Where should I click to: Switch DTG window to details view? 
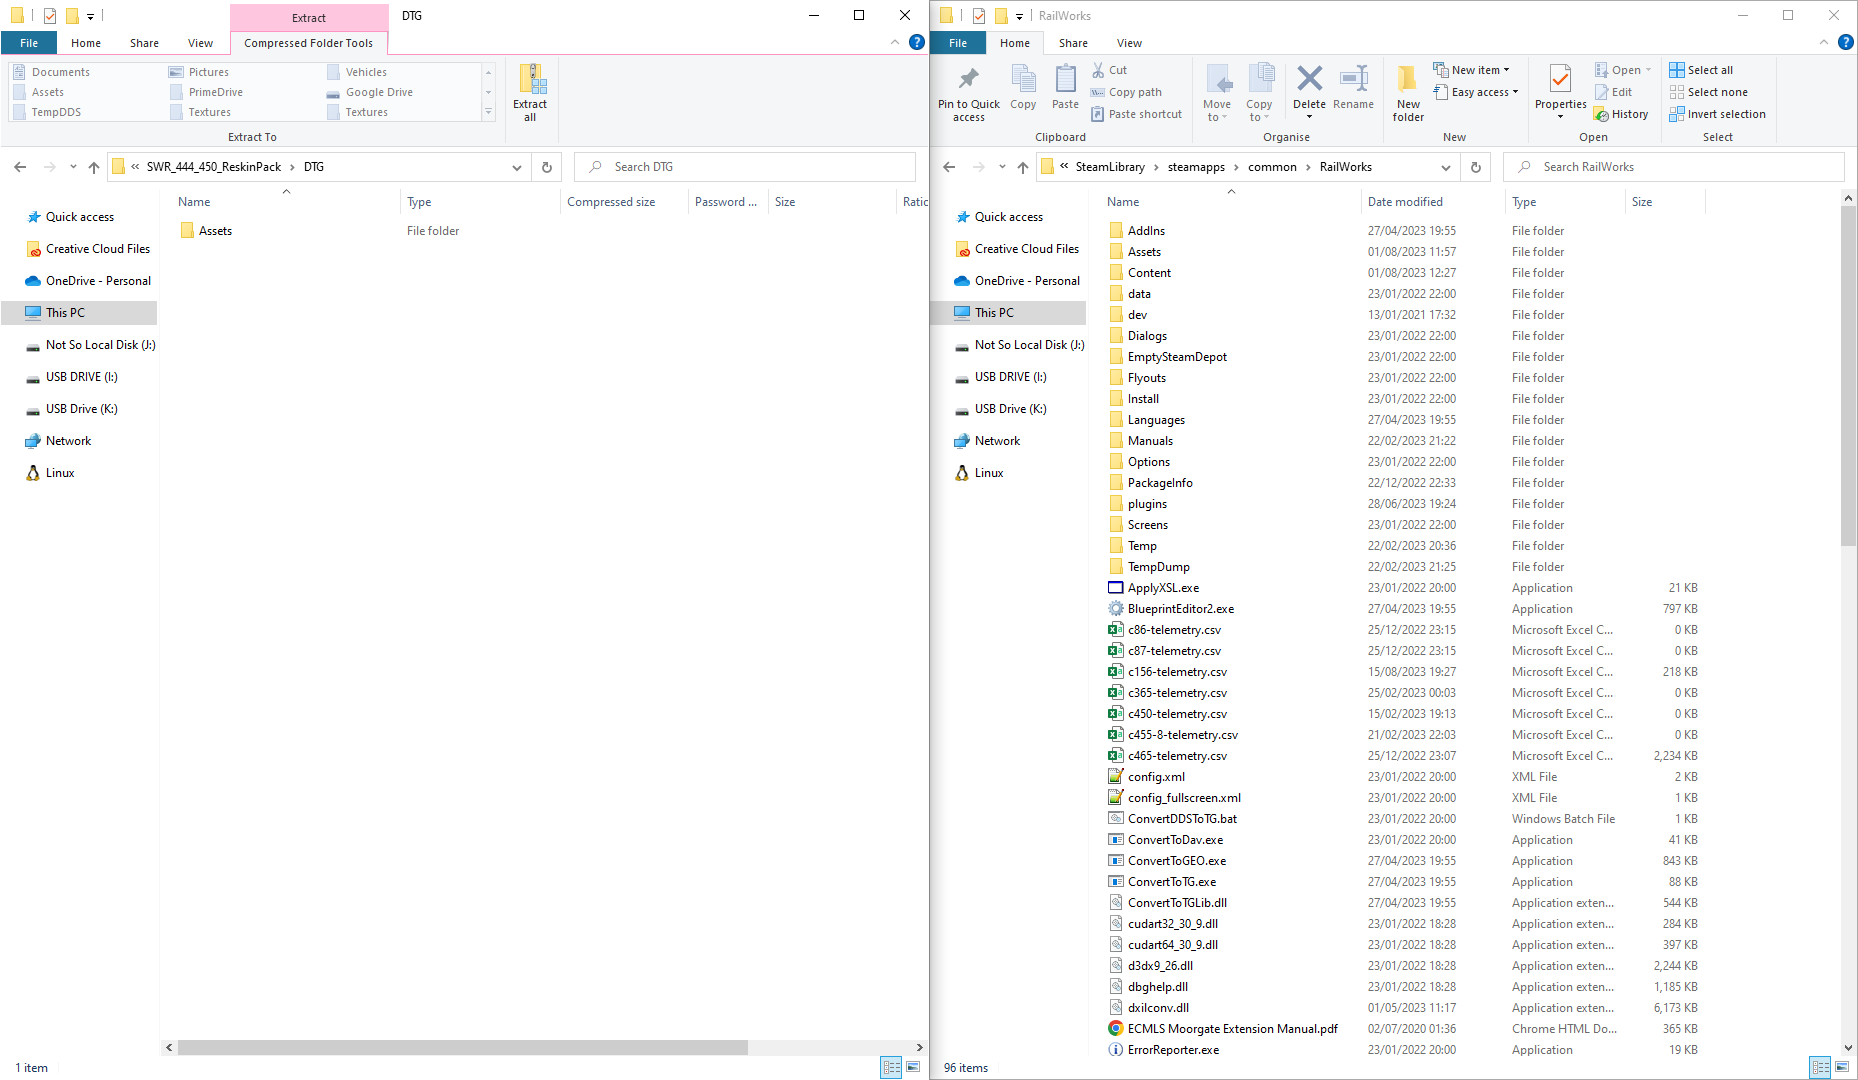click(891, 1067)
